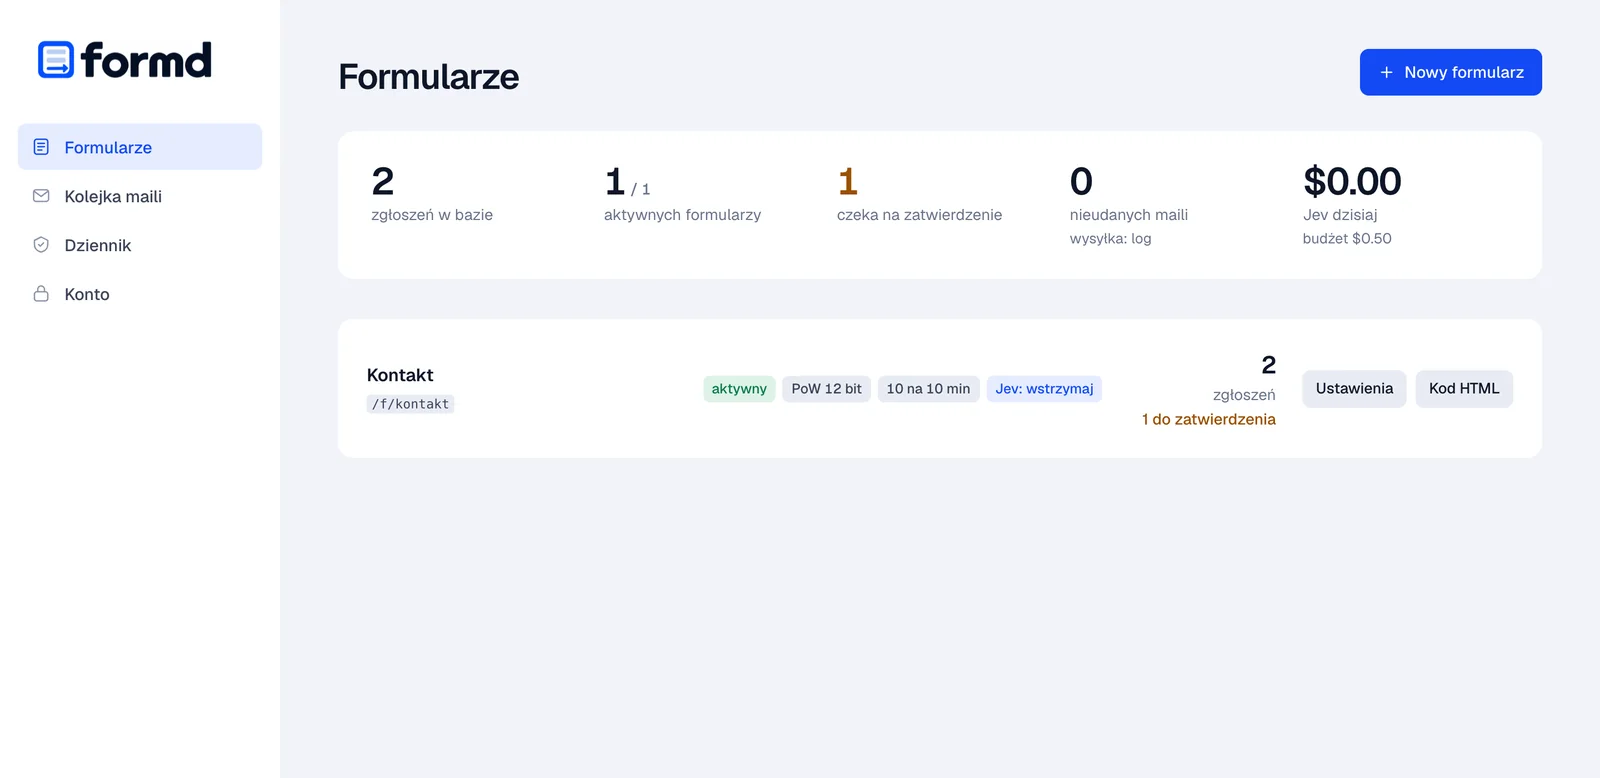Screen dimensions: 1600x778
Task: Open the Kontakt form title
Action: (x=400, y=375)
